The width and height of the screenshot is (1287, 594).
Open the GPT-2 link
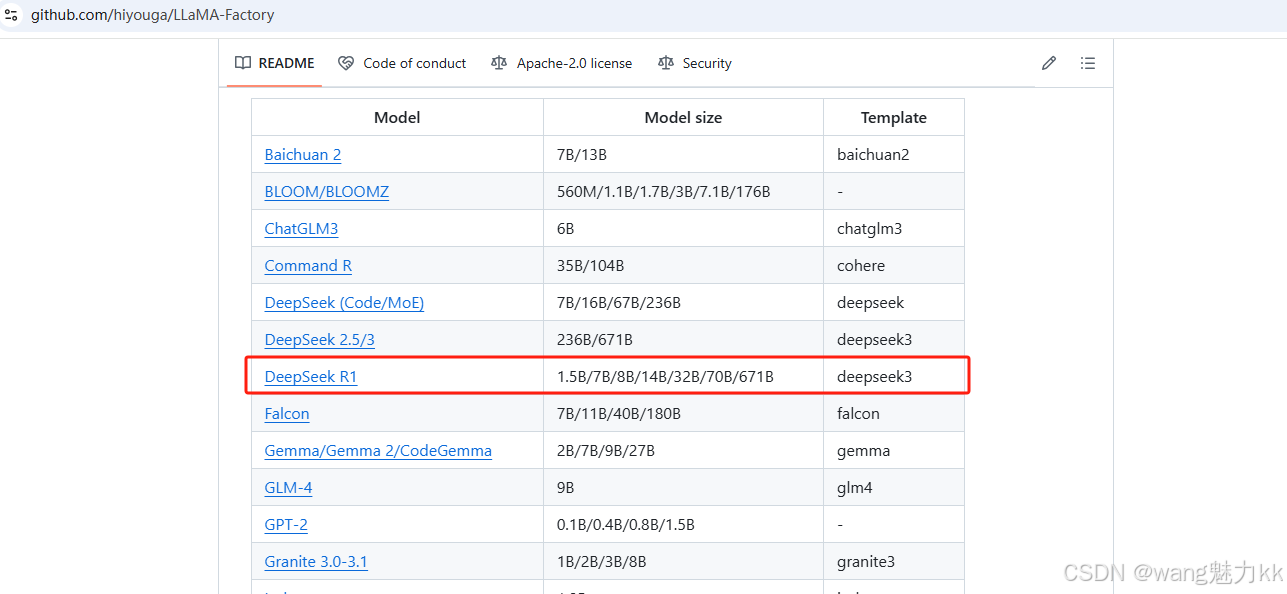click(x=286, y=525)
